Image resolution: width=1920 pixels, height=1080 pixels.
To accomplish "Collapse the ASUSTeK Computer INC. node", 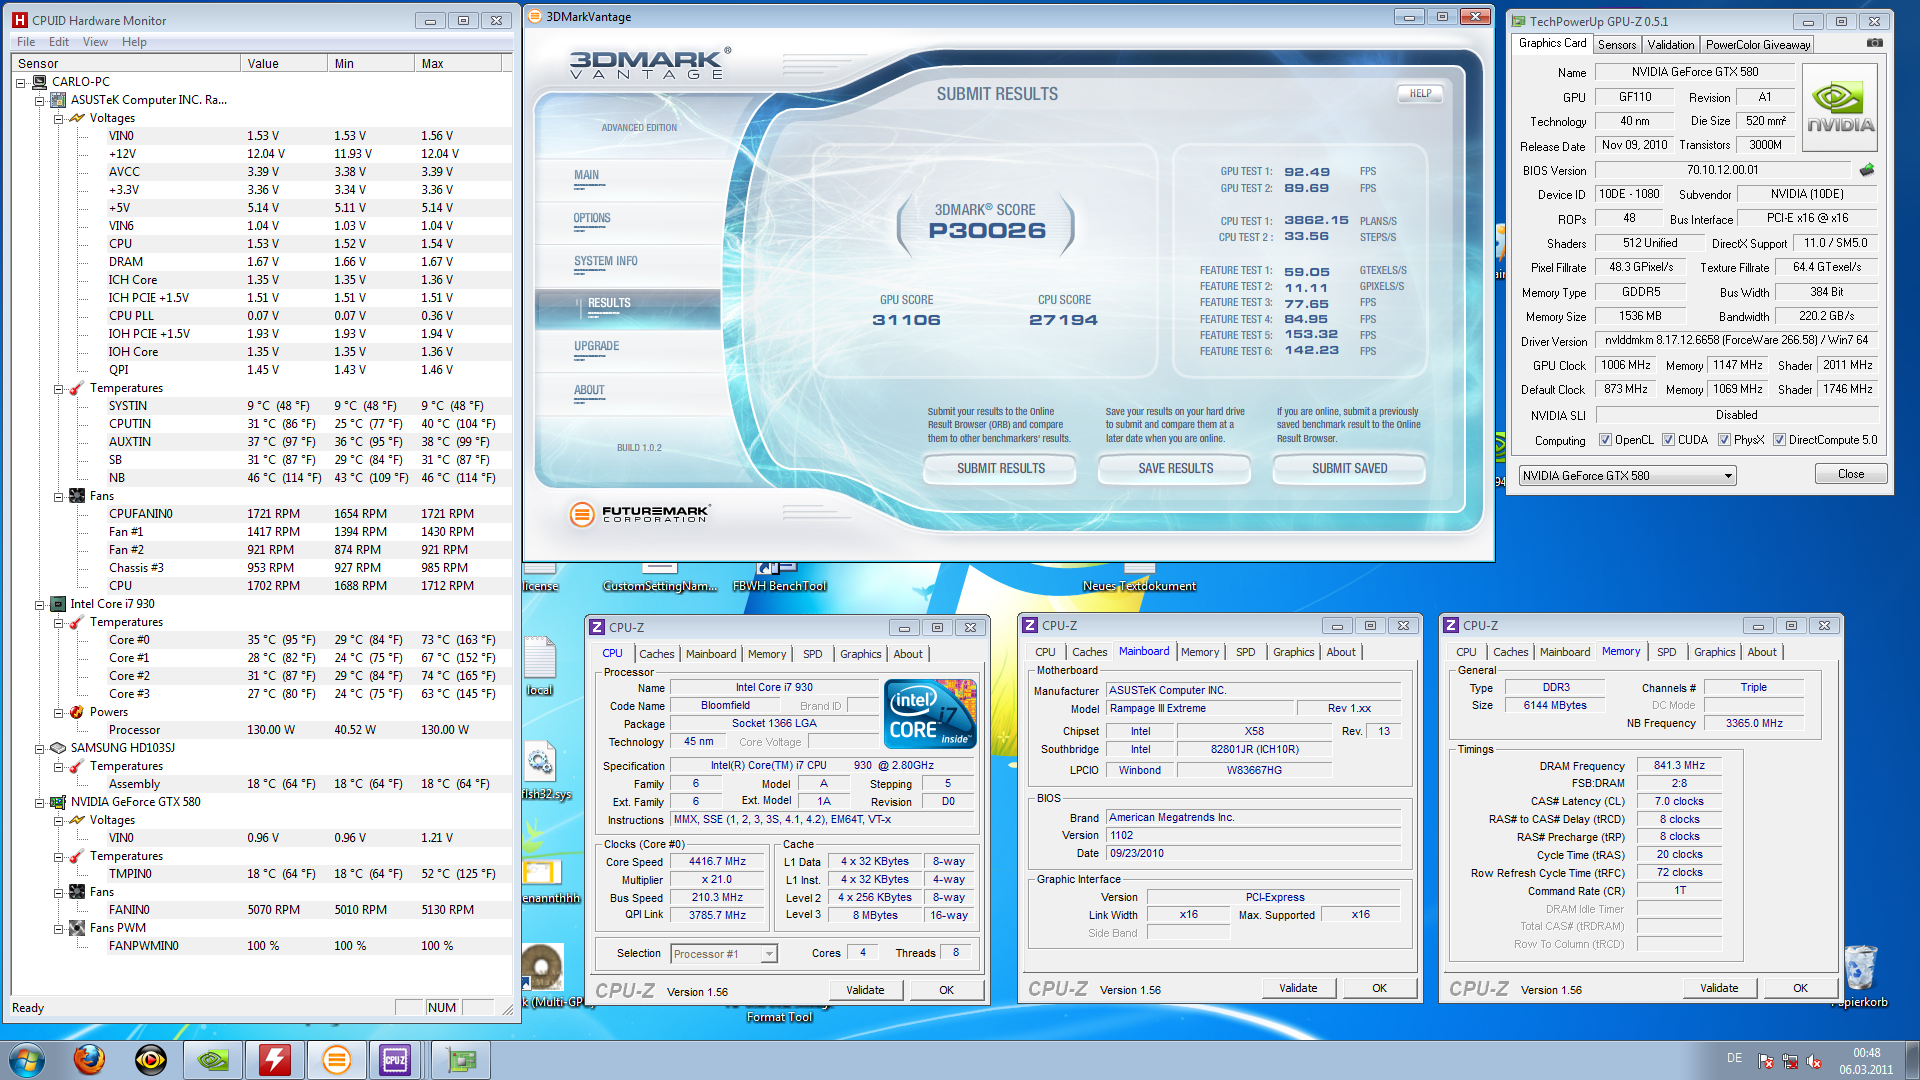I will pos(39,100).
